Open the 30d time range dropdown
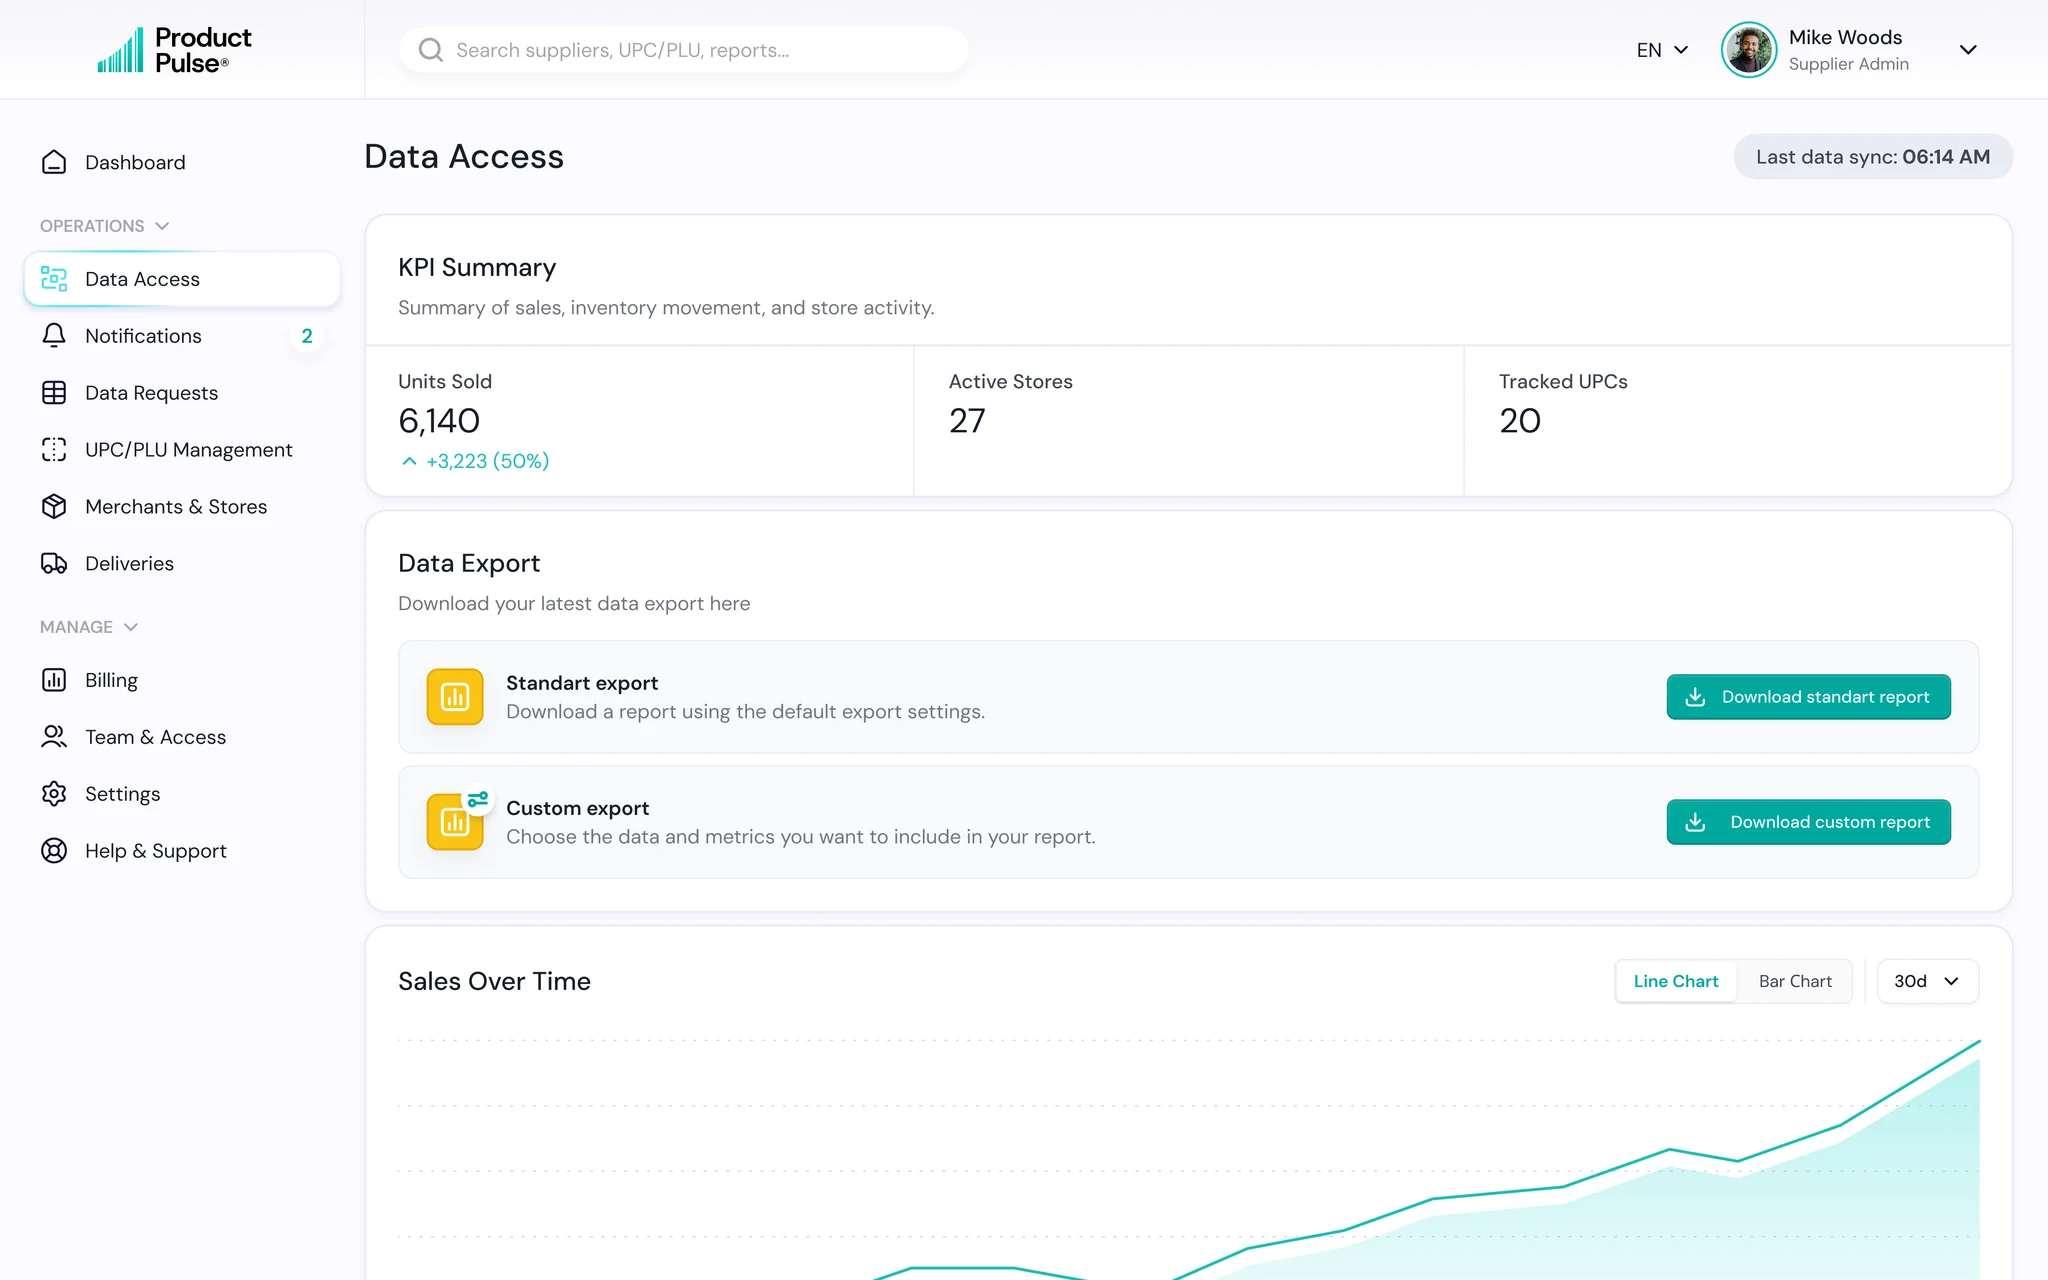2048x1280 pixels. point(1927,981)
